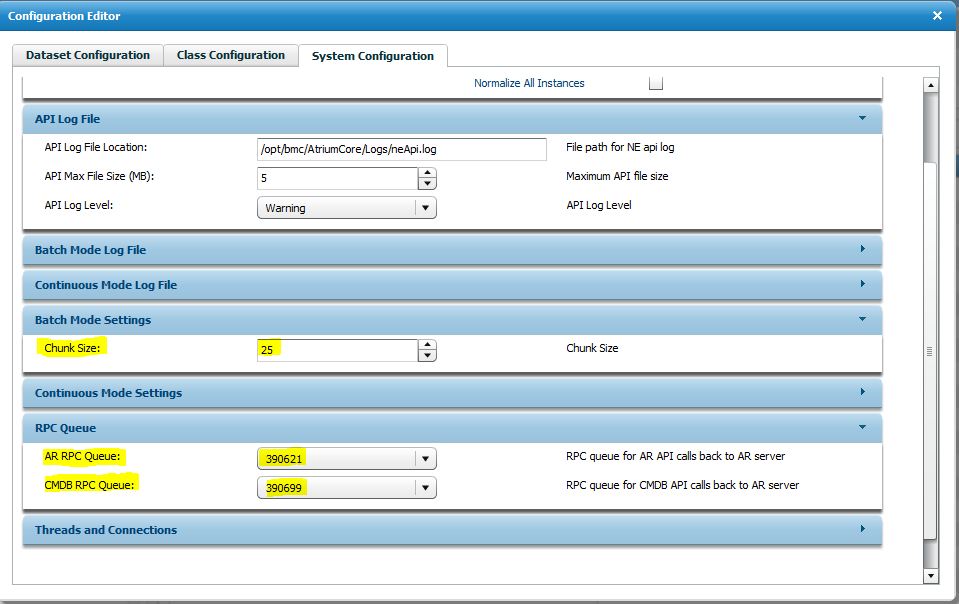Open the API Log Level dropdown
Image resolution: width=959 pixels, height=604 pixels.
click(x=426, y=208)
